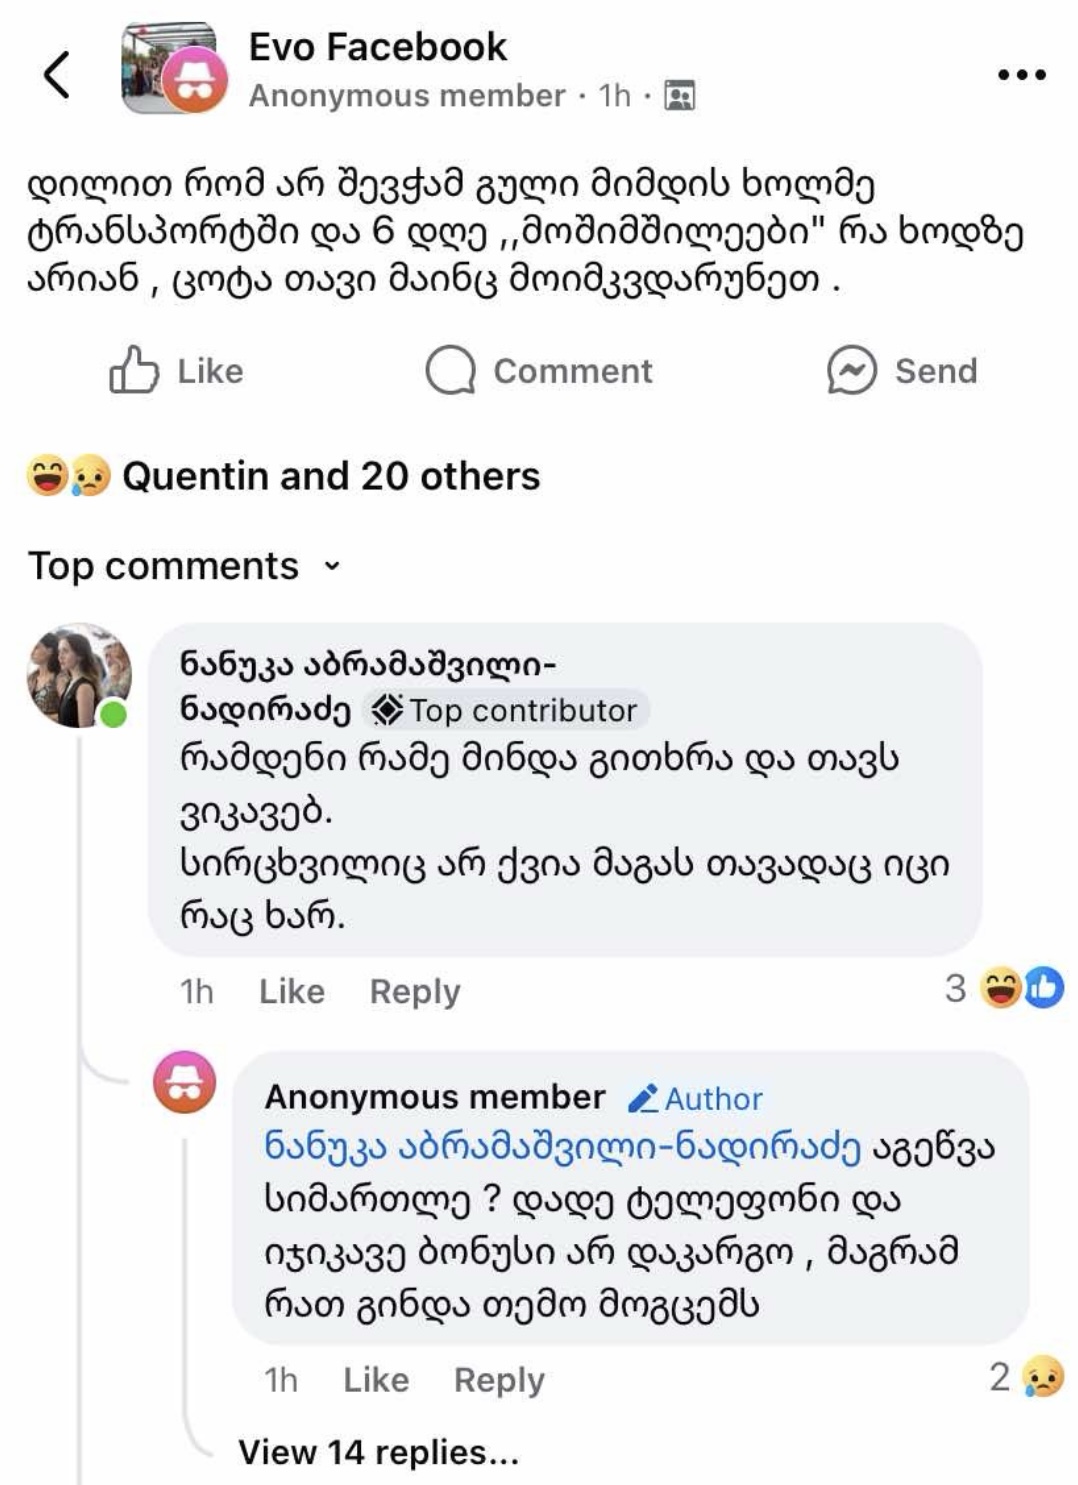Reply to the Top contributor's comment
Screen dimensions: 1078x1485
415,991
